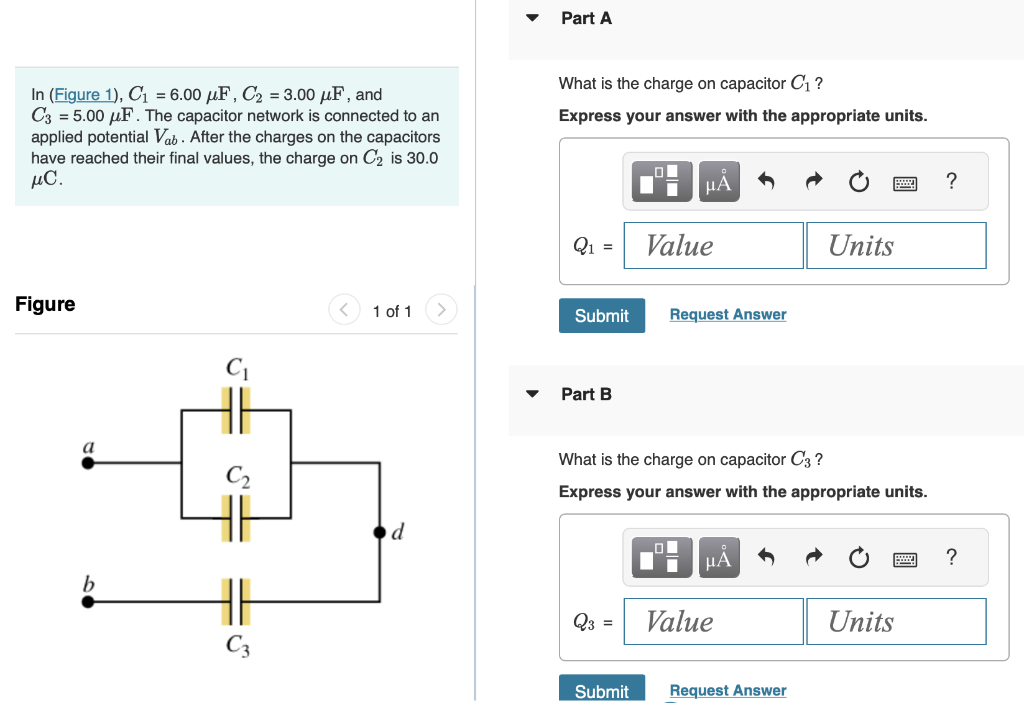Submit the Part B answer
This screenshot has width=1024, height=703.
(x=601, y=691)
